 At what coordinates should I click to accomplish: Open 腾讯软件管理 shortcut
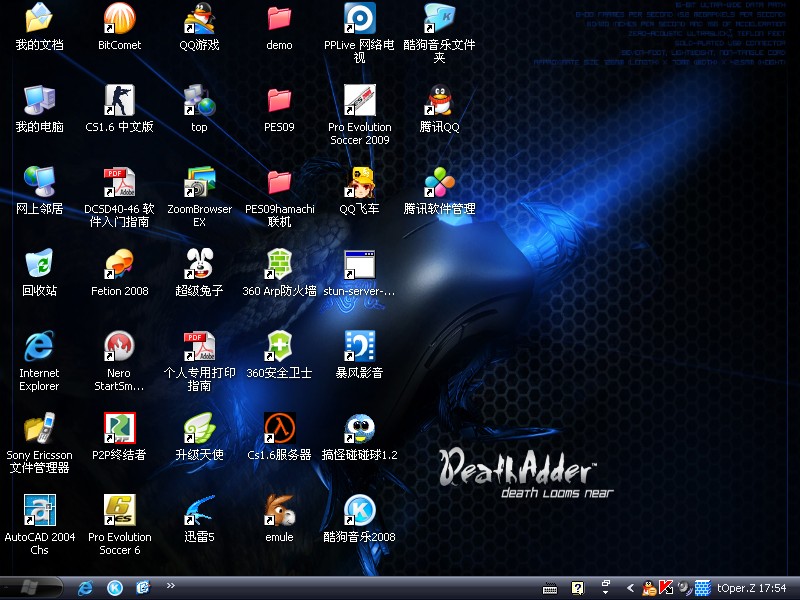[x=439, y=182]
